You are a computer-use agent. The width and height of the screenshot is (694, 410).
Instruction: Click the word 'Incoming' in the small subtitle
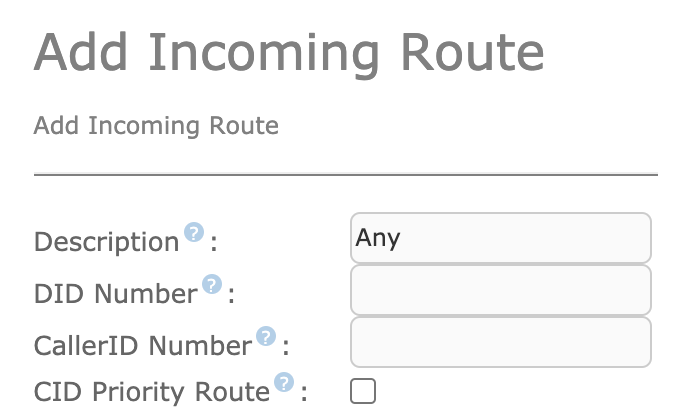[144, 127]
